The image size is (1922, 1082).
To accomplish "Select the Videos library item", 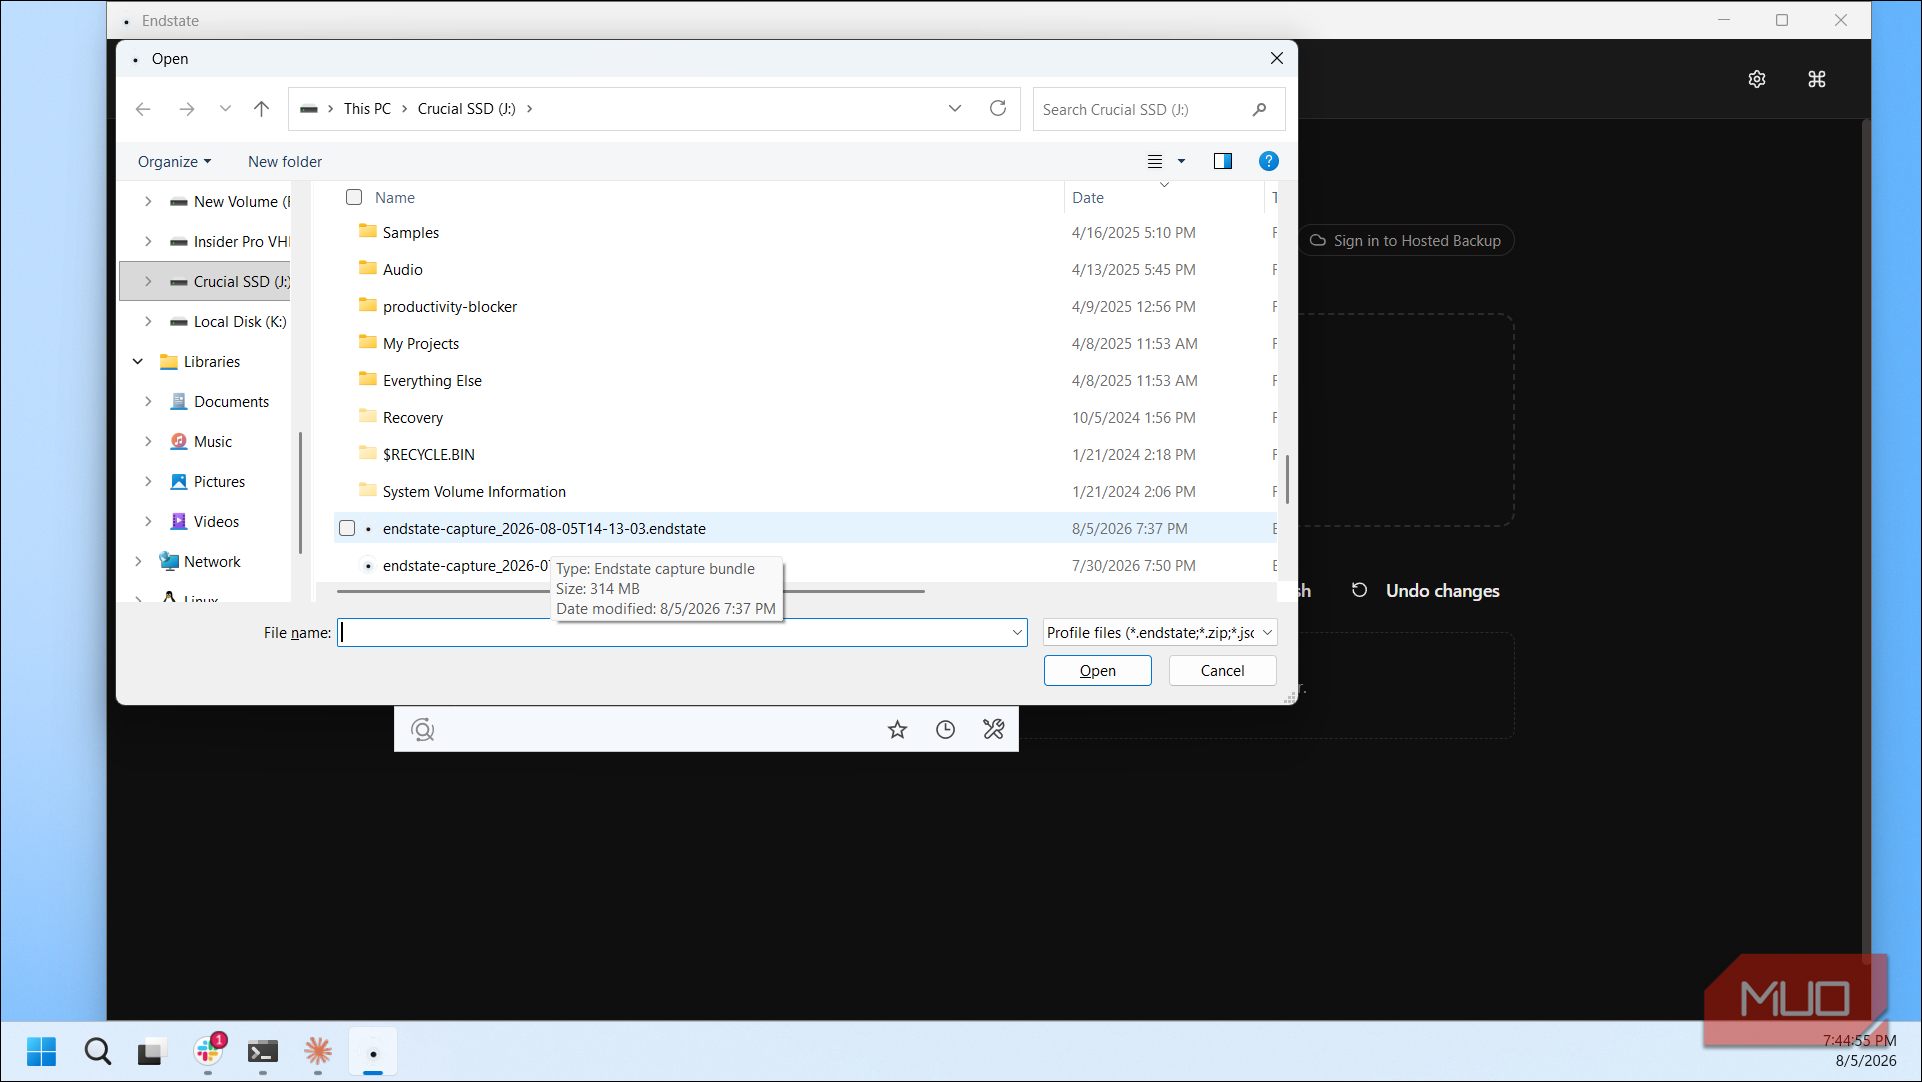I will [x=216, y=522].
